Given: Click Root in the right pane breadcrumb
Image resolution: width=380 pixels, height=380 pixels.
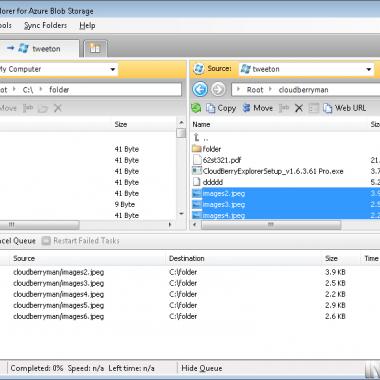Looking at the screenshot, I should pyautogui.click(x=255, y=90).
